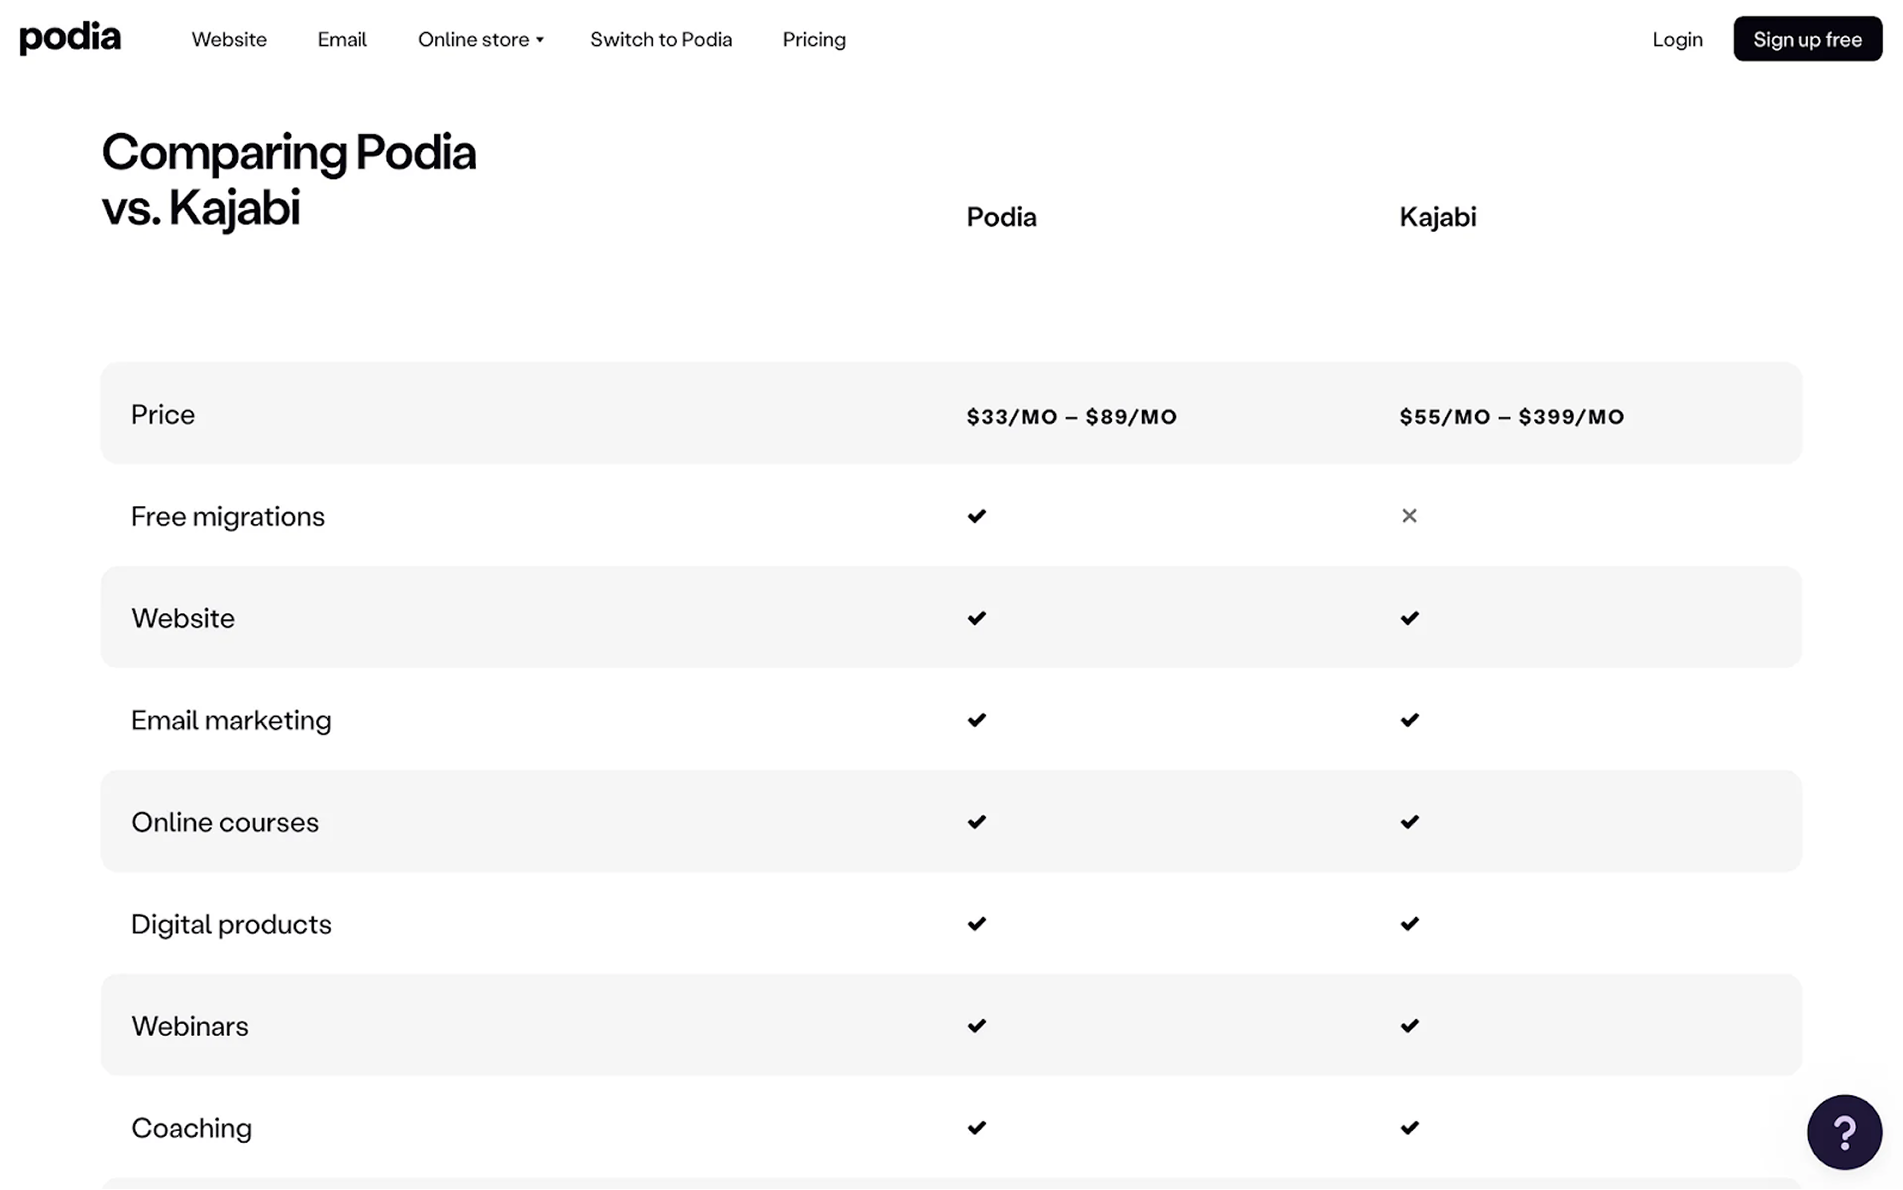The image size is (1903, 1190).
Task: Click Kajabi X mark for Free migrations
Action: [1409, 516]
